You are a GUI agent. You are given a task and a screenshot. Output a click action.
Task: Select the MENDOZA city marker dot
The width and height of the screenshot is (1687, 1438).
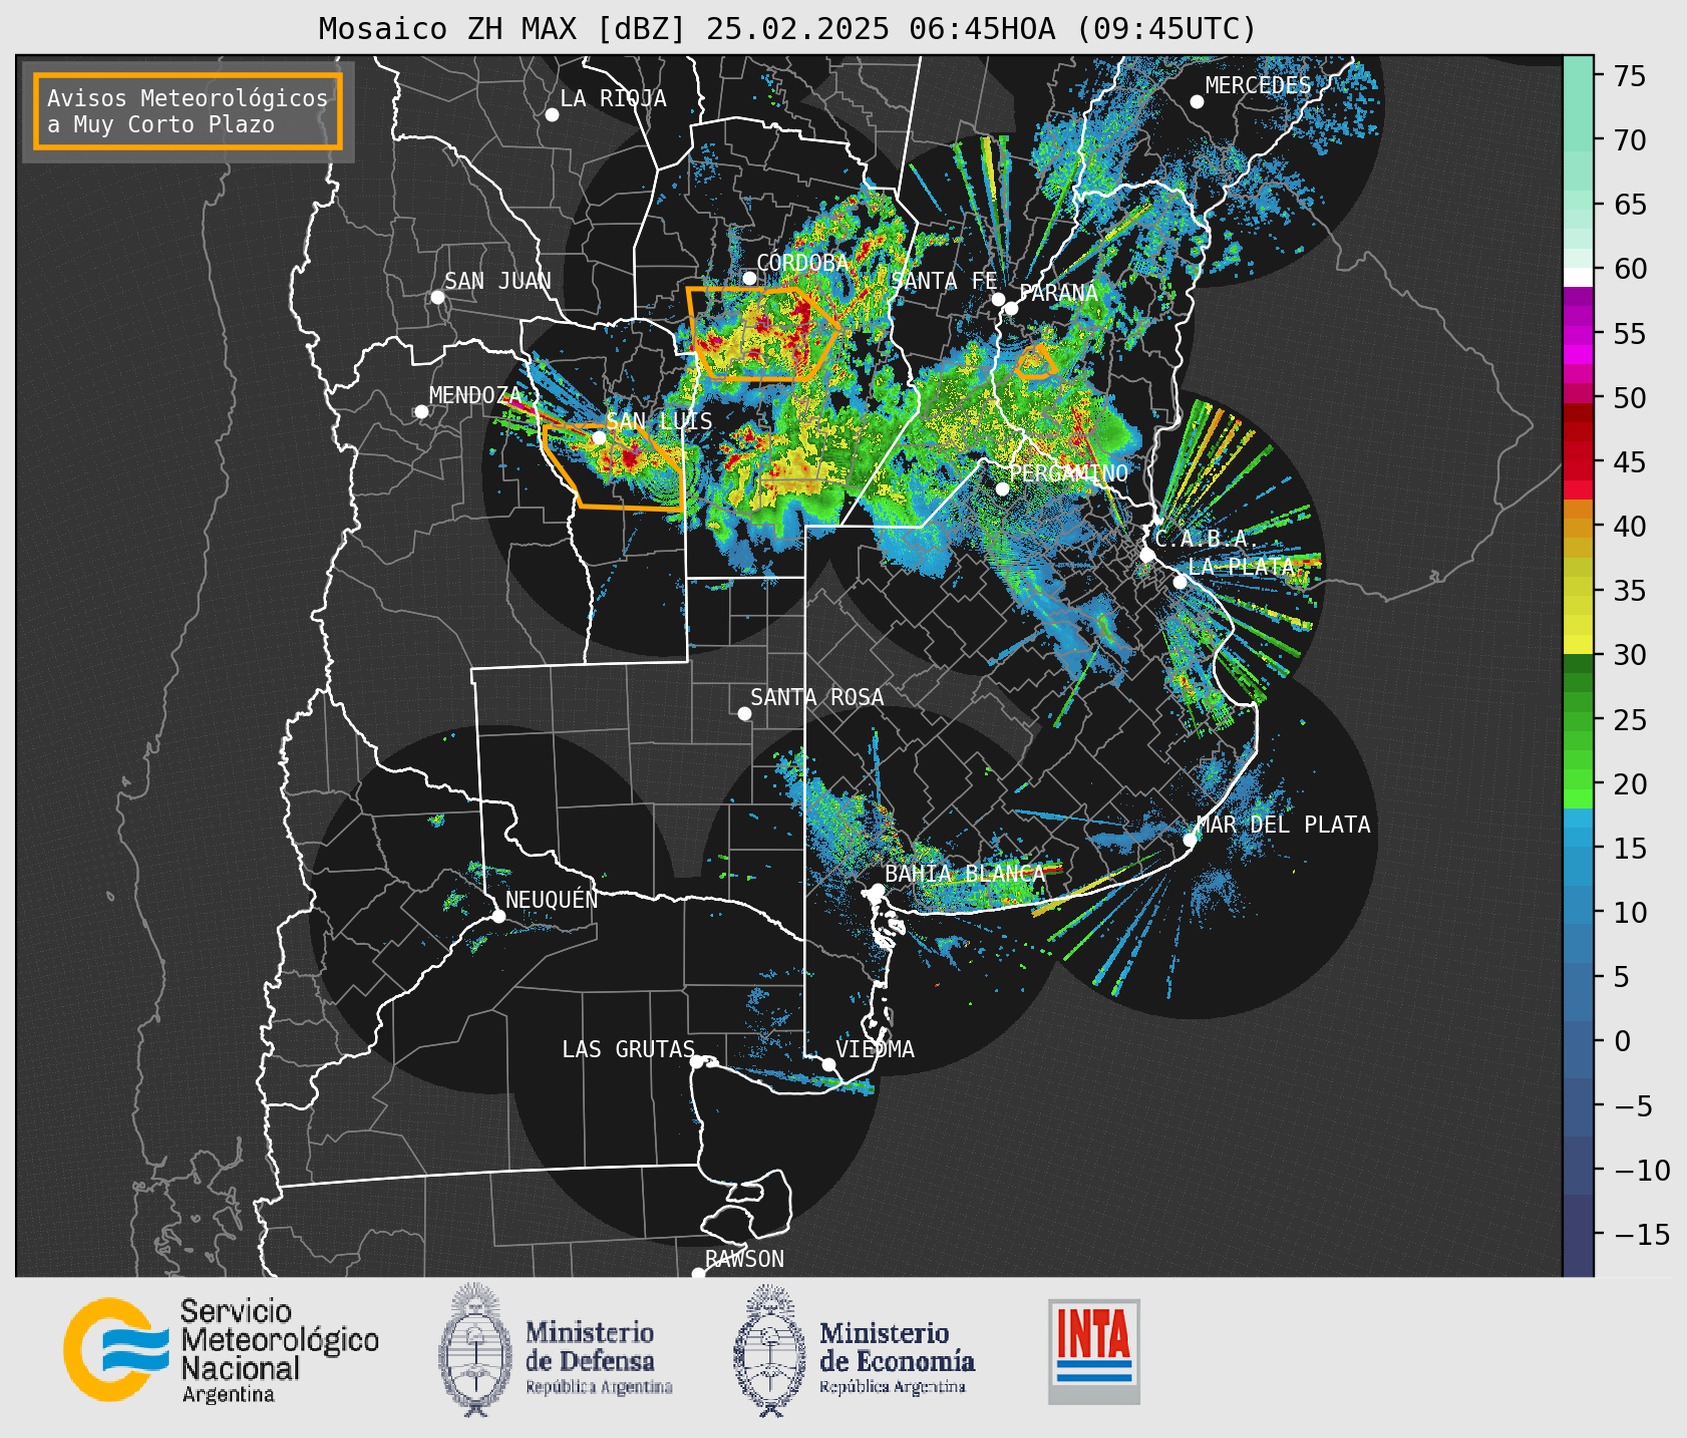pyautogui.click(x=421, y=412)
